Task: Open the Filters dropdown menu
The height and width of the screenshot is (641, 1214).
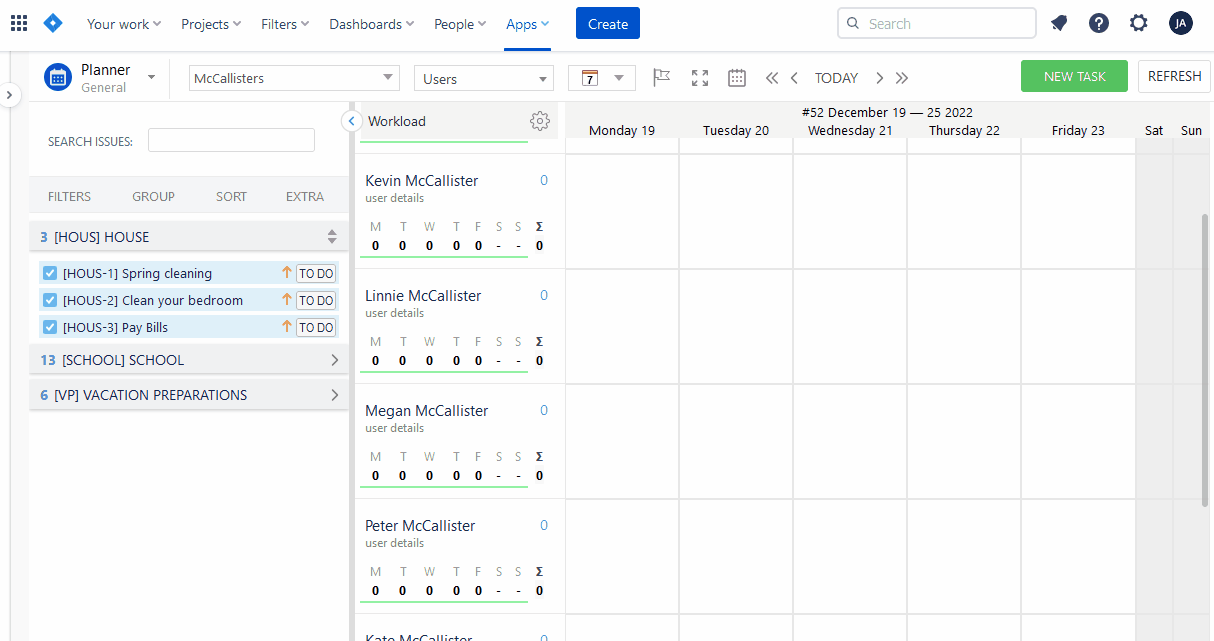Action: coord(285,24)
